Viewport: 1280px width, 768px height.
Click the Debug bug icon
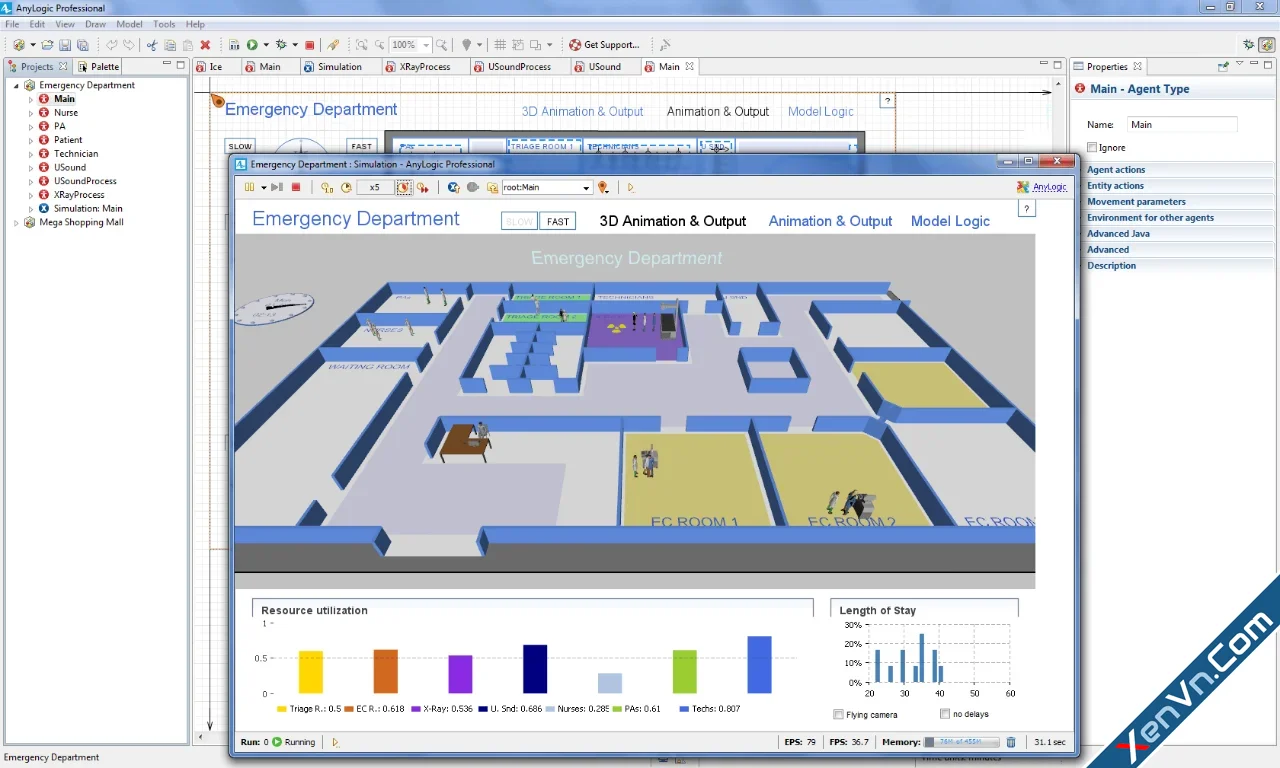click(x=281, y=45)
